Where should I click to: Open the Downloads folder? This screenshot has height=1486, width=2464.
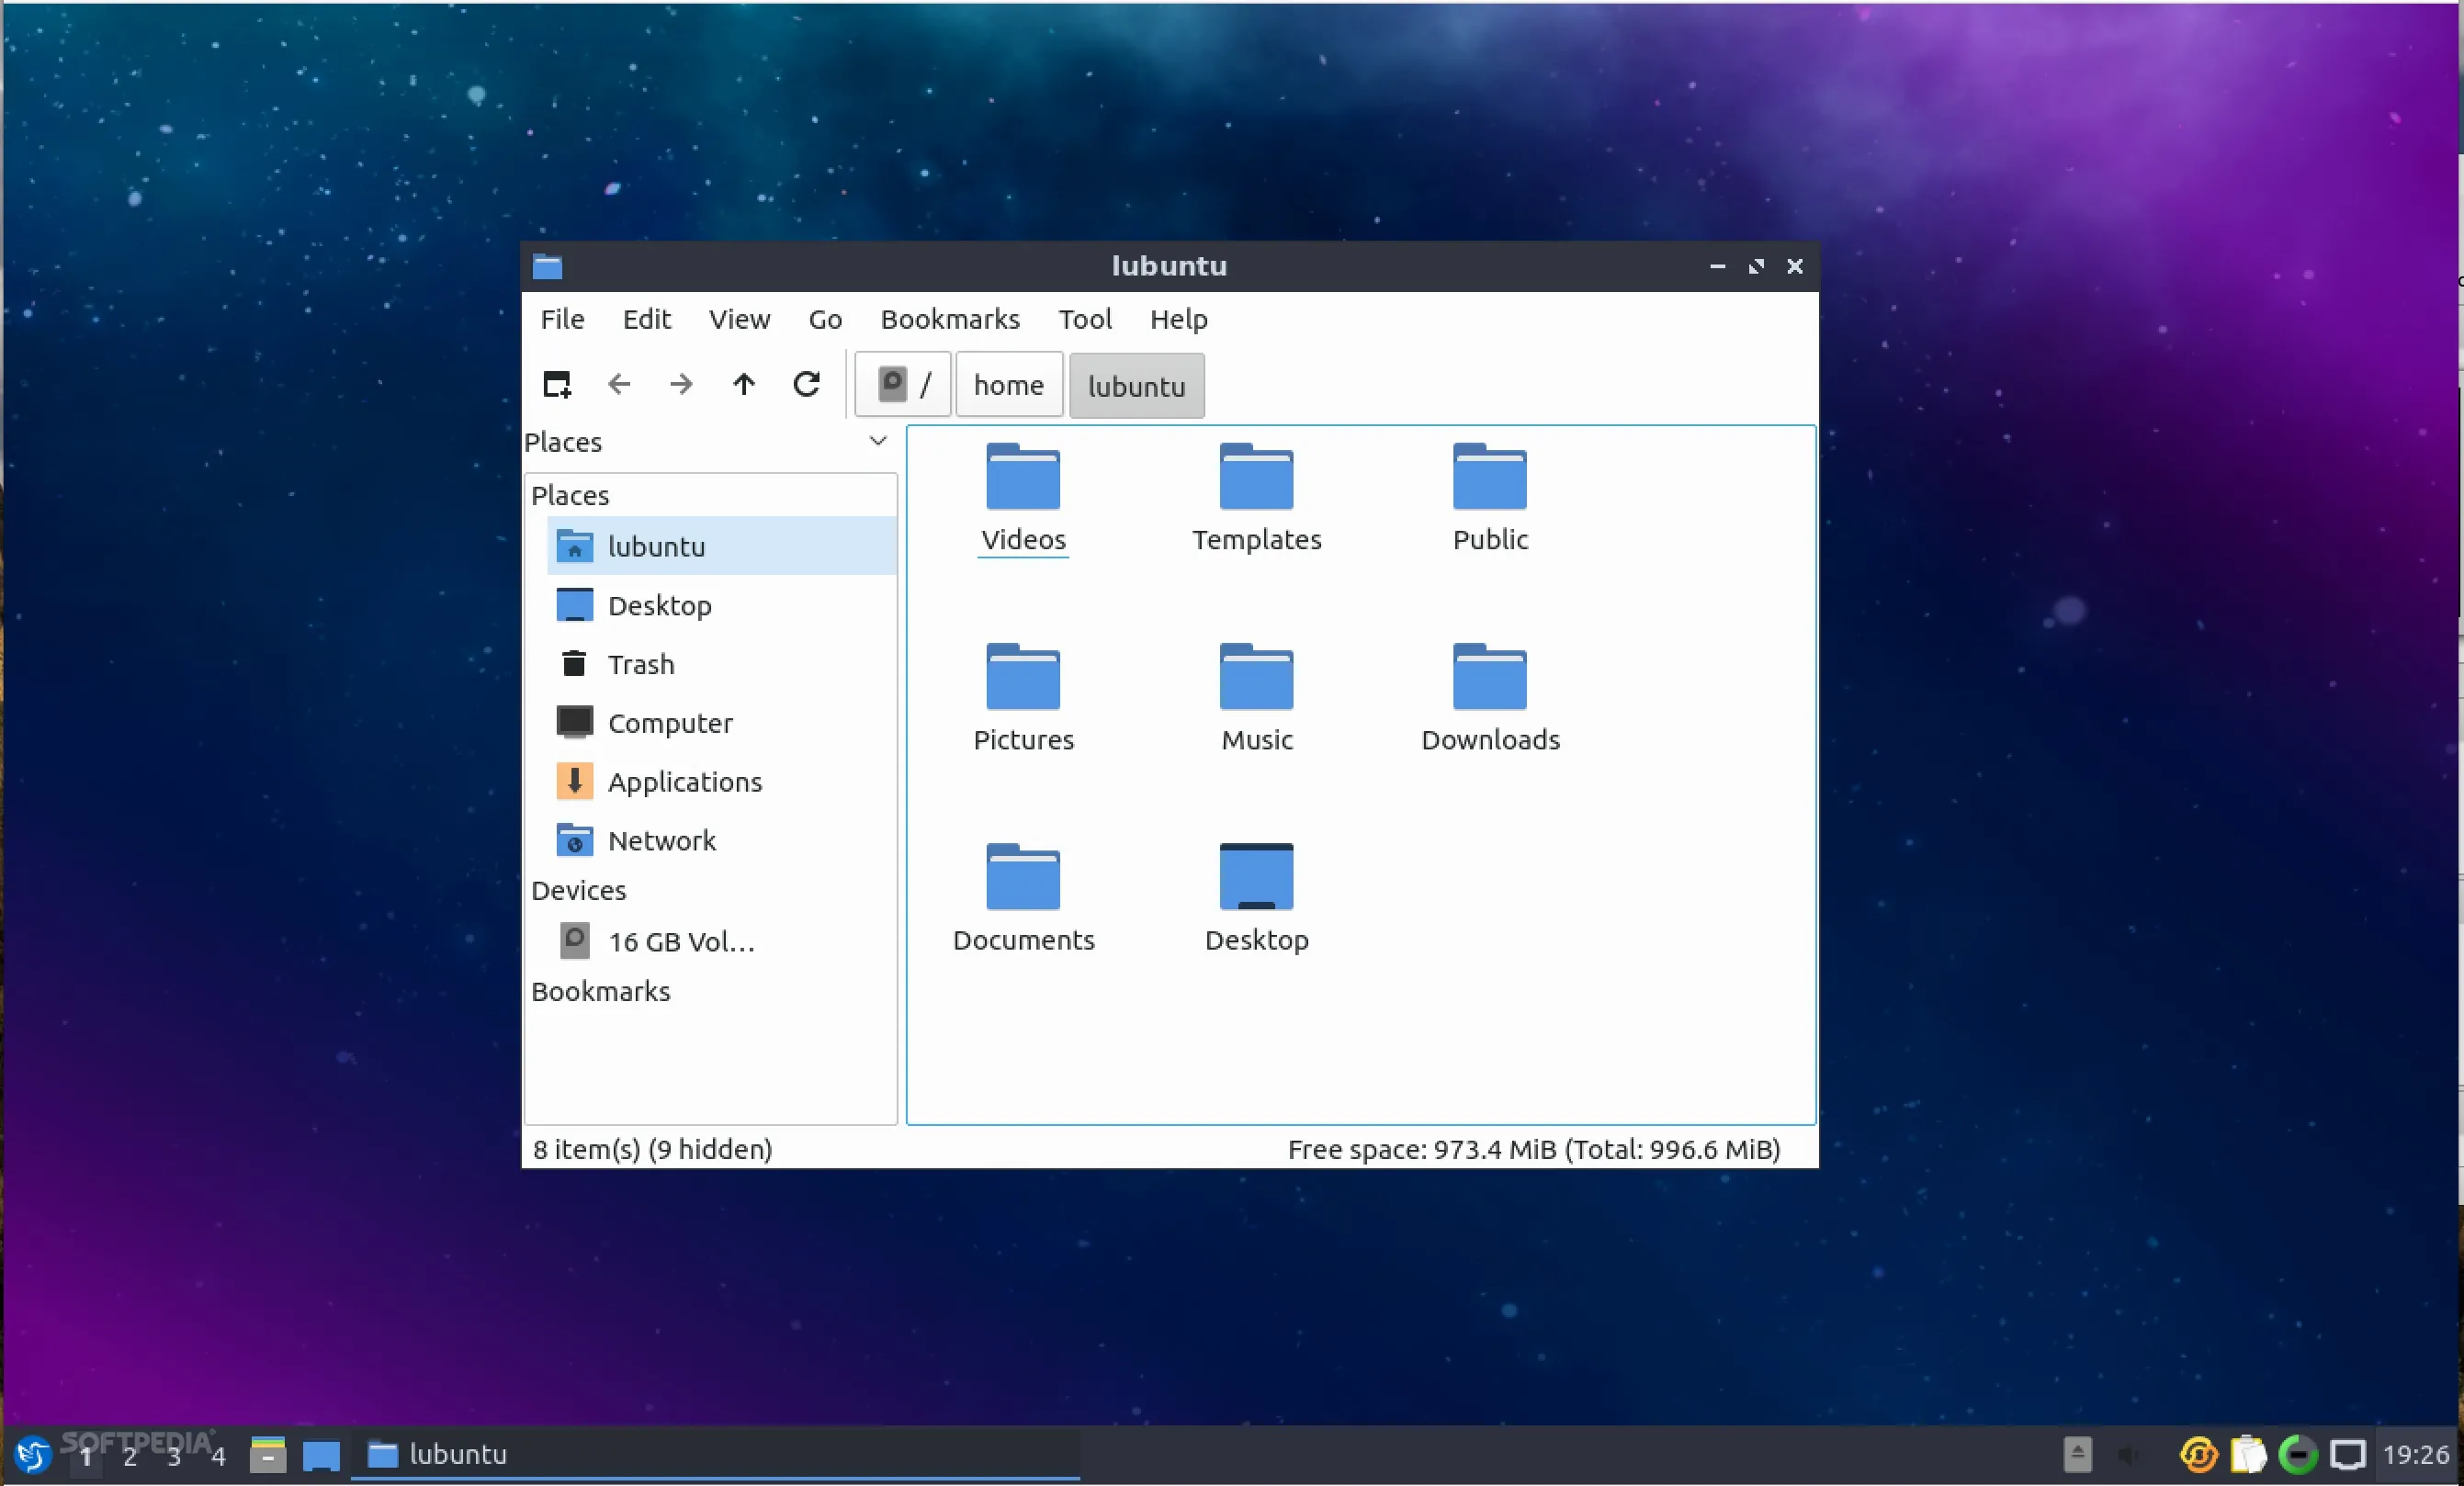[1490, 698]
